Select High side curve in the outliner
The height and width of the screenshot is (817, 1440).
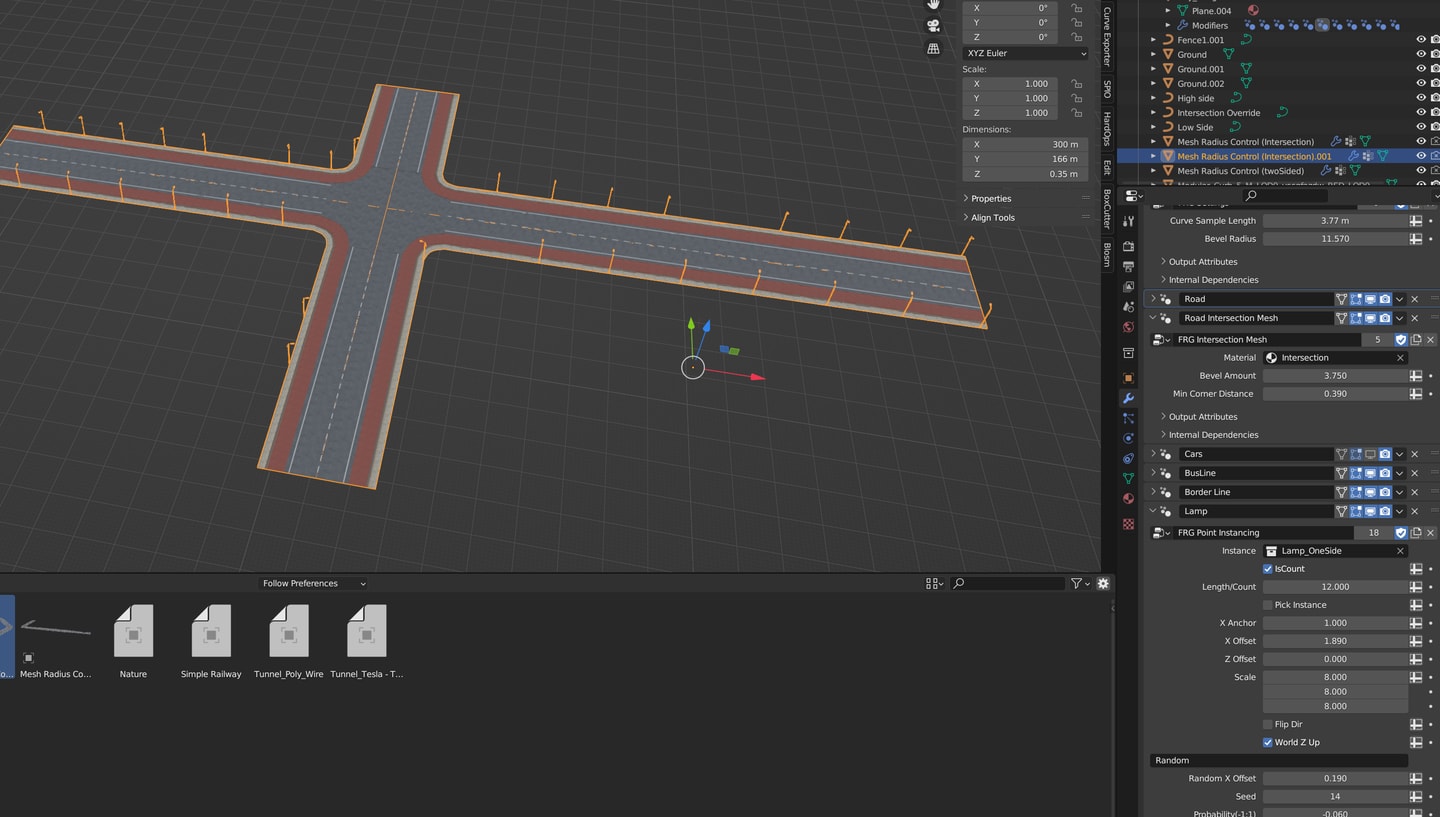coord(1195,98)
